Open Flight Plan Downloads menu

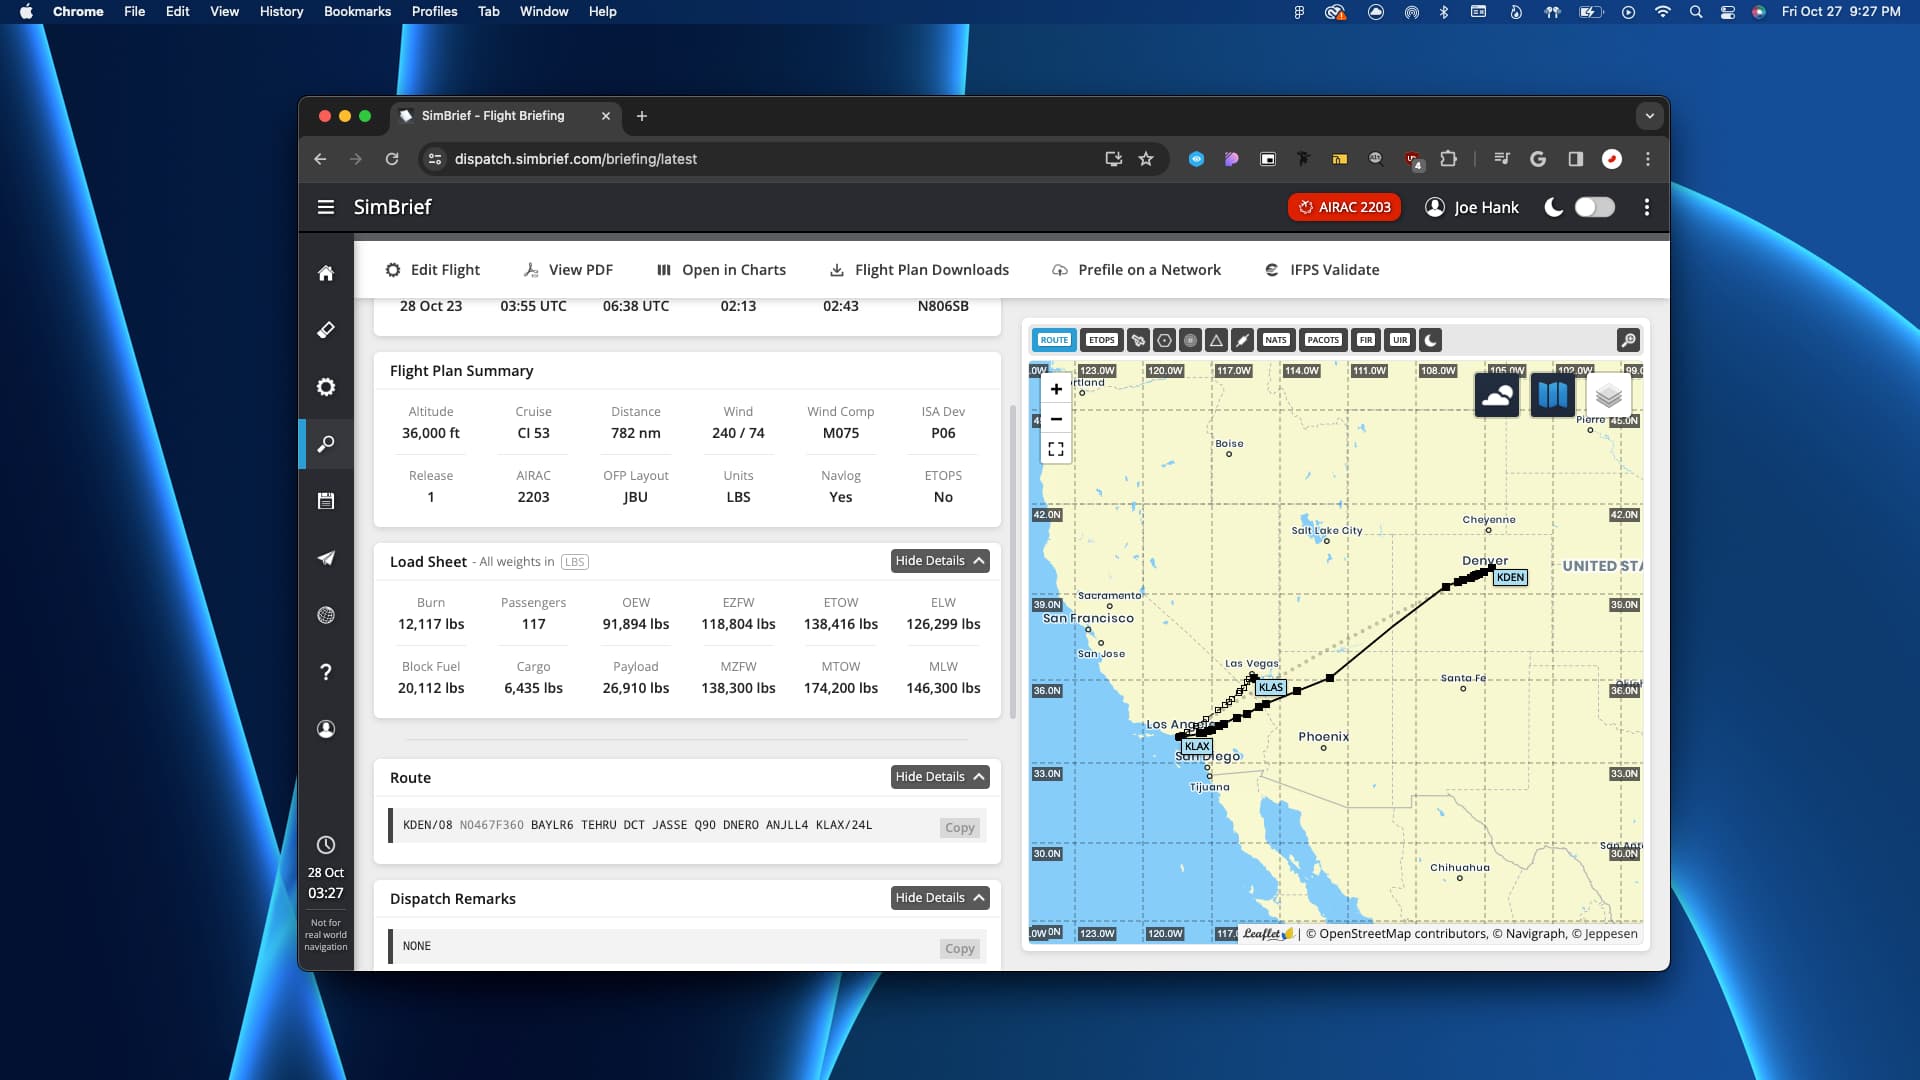click(x=919, y=270)
